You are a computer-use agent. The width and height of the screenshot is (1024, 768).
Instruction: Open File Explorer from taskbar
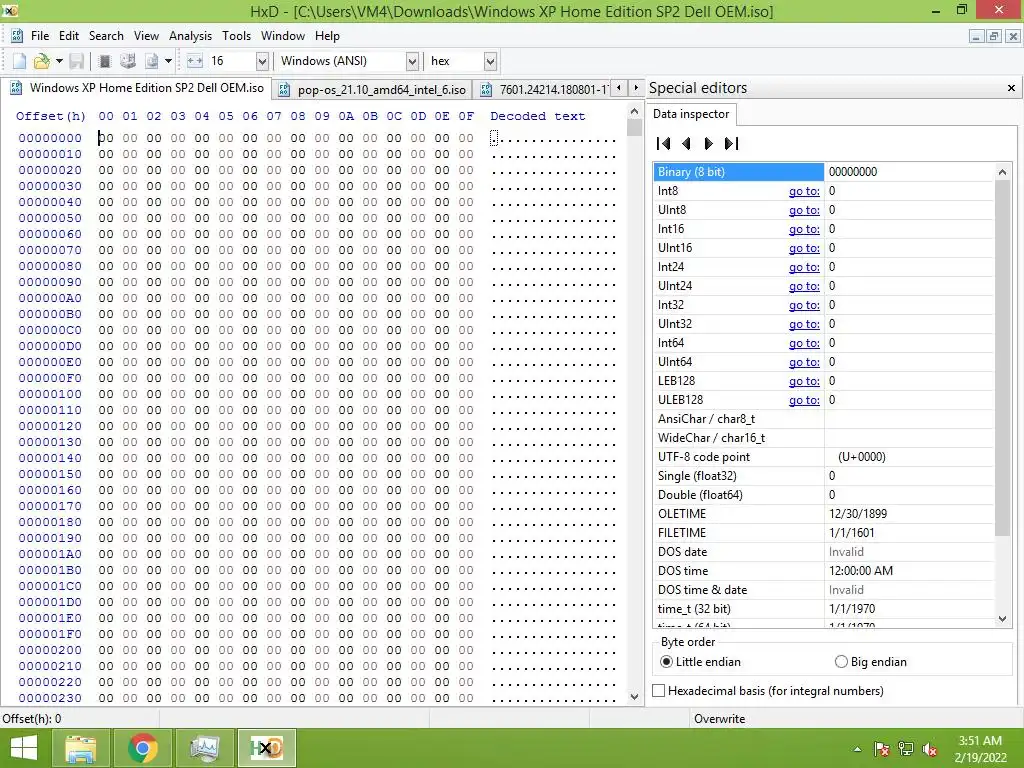80,748
